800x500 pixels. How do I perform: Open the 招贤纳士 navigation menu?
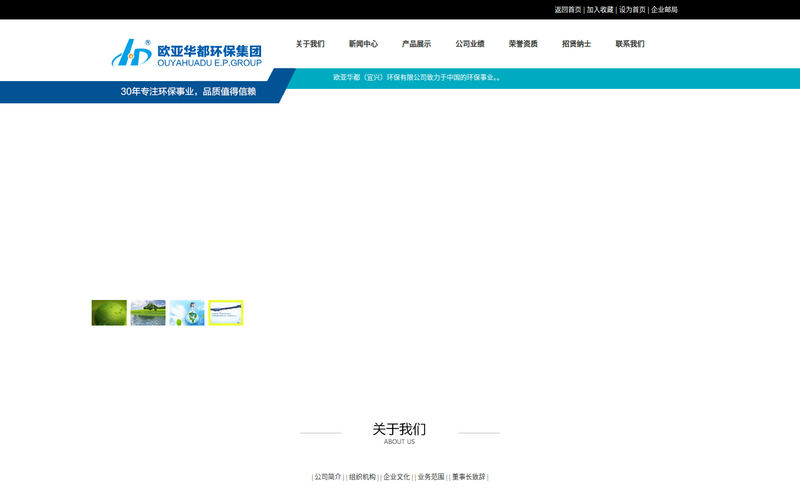click(x=577, y=44)
